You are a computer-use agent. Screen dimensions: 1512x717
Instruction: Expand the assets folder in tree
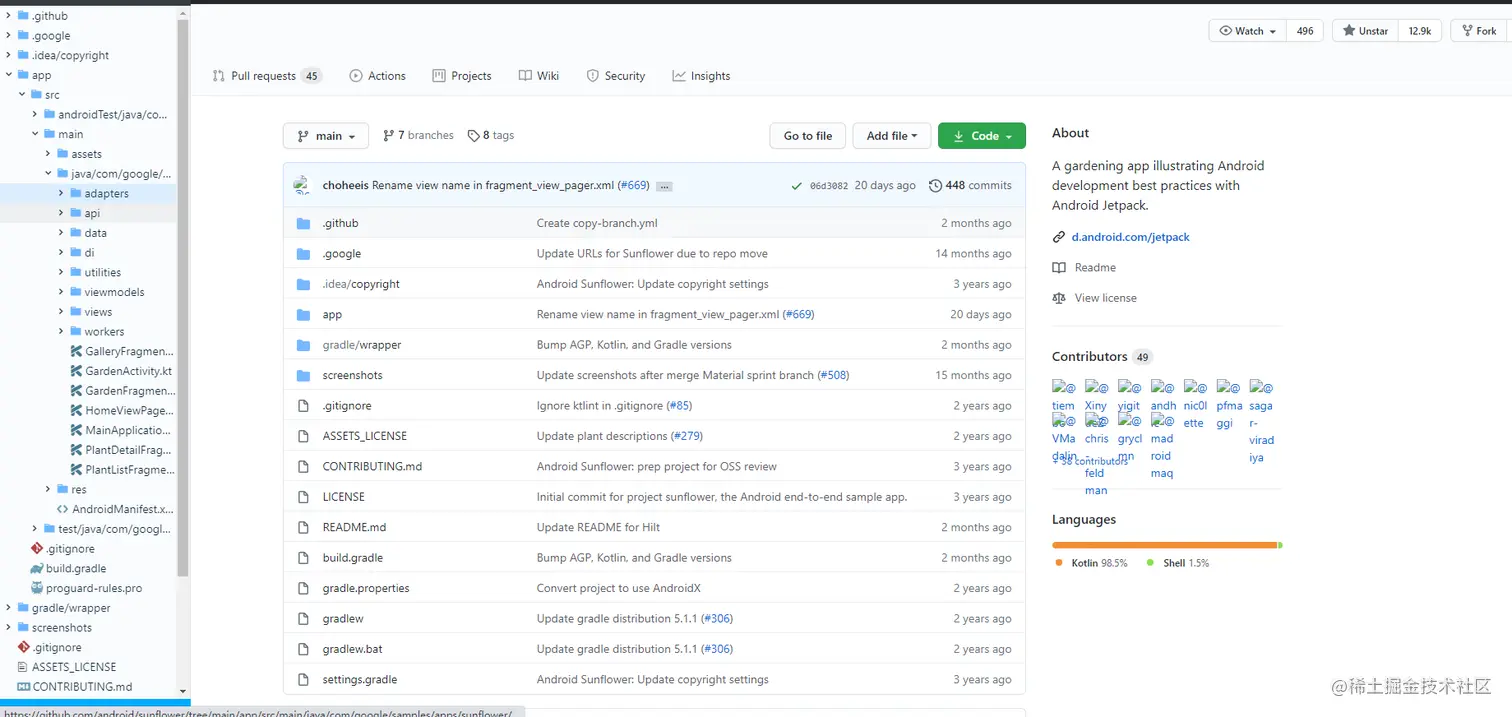coord(48,154)
